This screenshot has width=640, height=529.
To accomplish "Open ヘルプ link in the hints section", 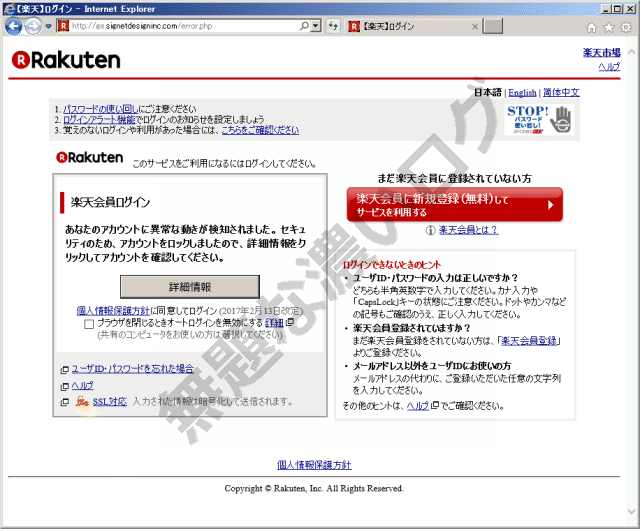I will click(x=418, y=406).
